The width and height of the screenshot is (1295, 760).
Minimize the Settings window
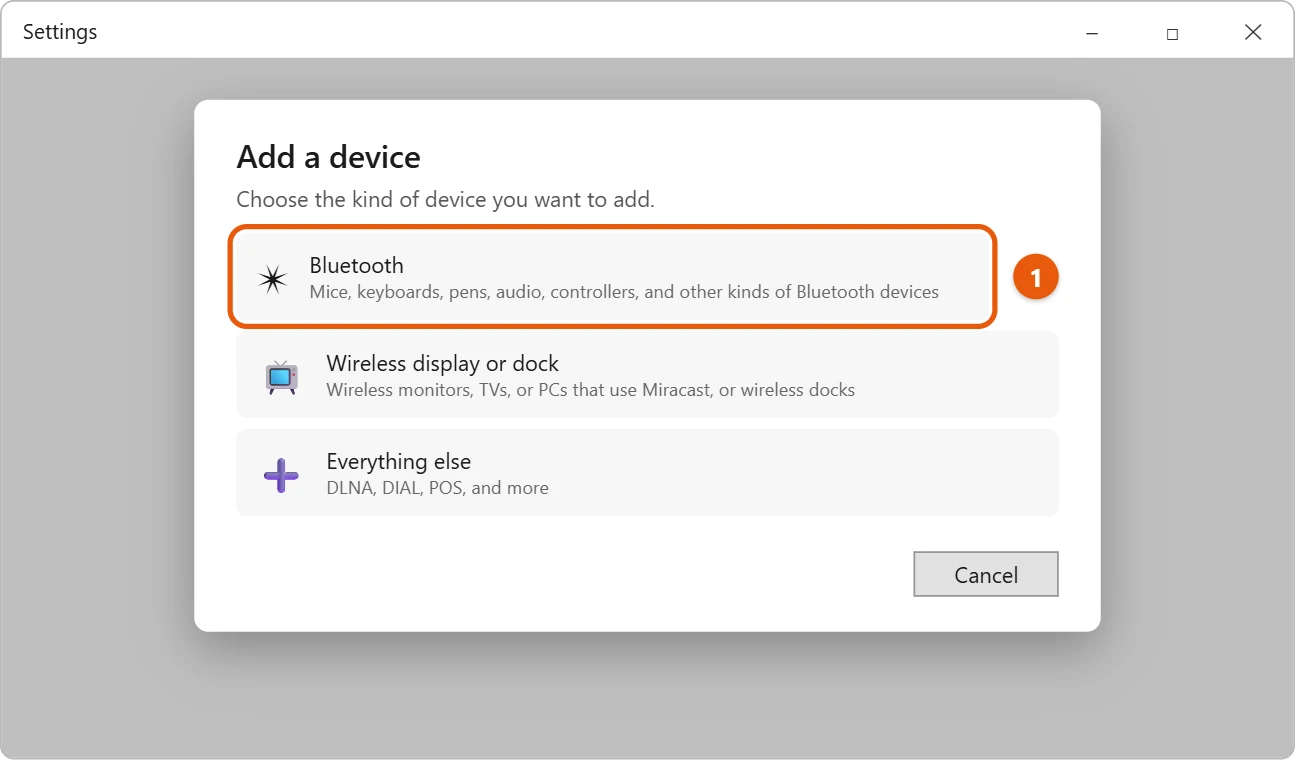1092,33
